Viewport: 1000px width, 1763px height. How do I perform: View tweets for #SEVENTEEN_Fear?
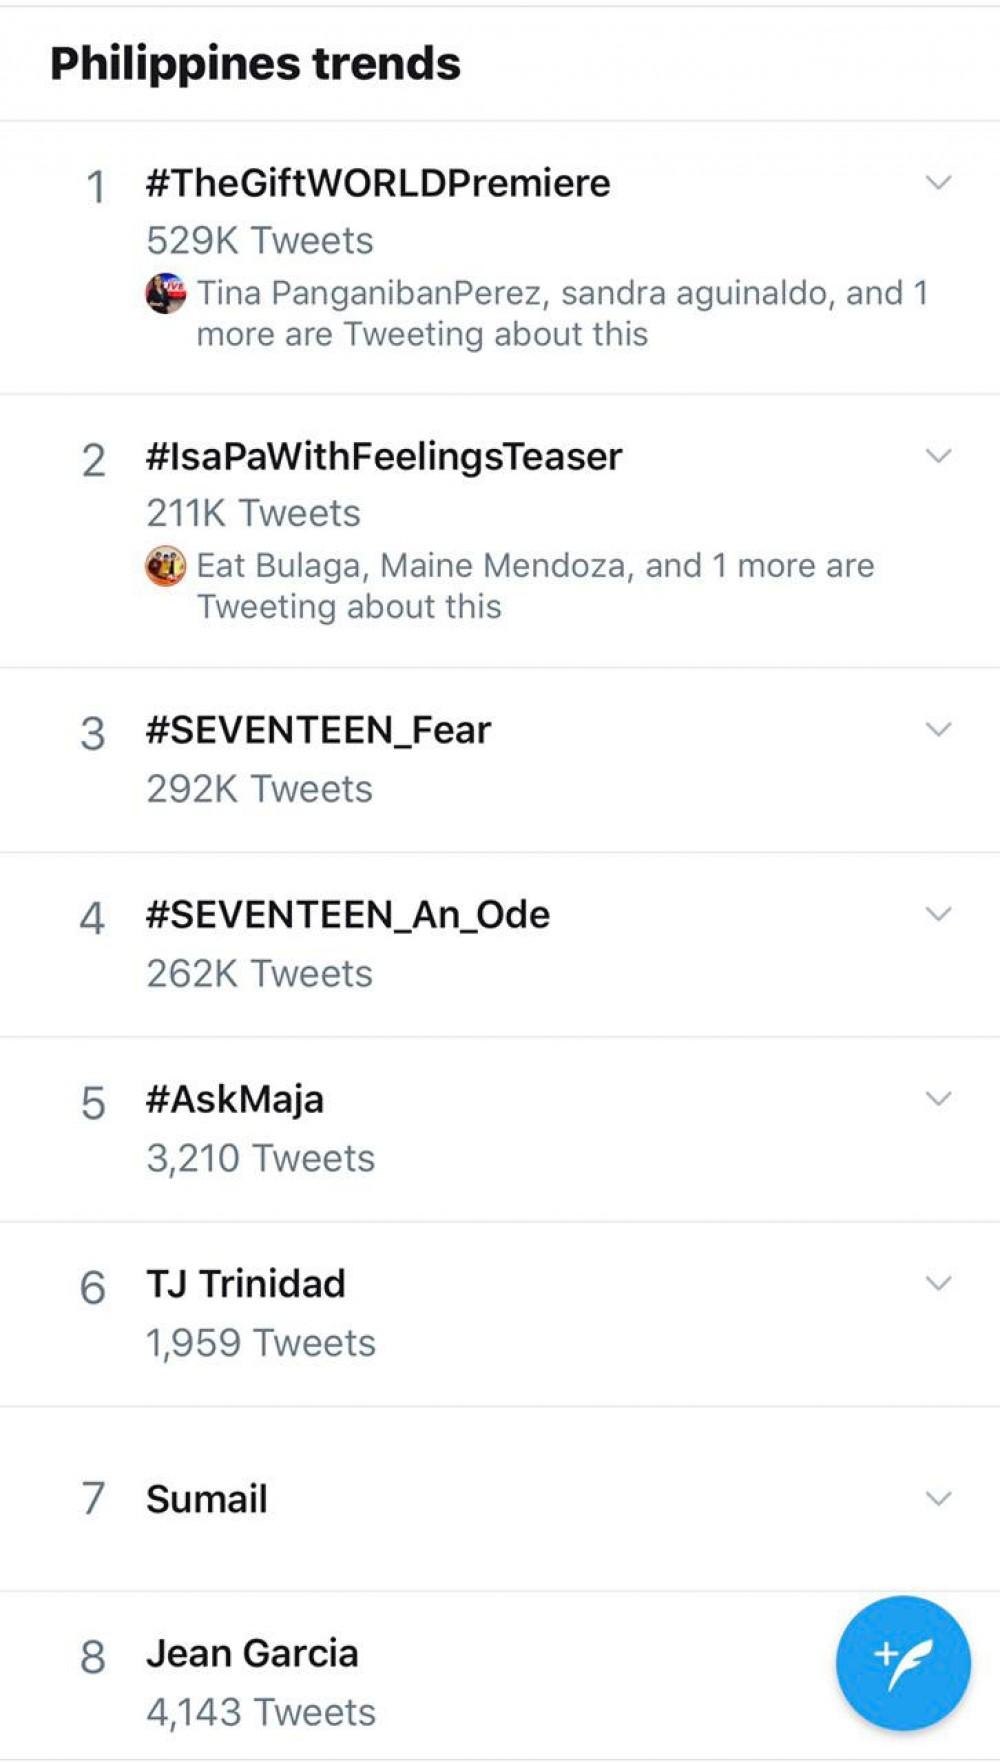point(318,730)
